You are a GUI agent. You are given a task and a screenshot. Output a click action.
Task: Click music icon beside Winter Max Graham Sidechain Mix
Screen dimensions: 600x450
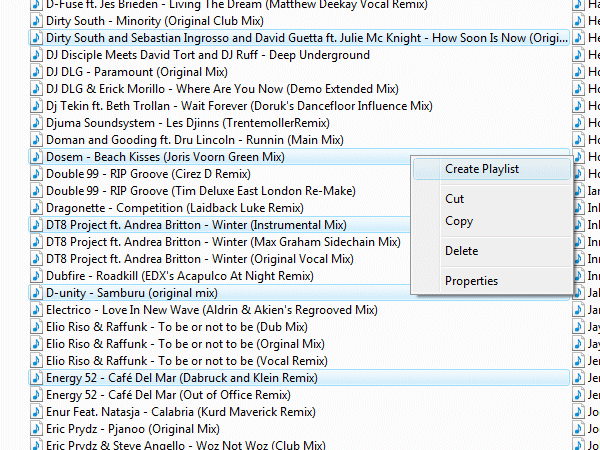36,242
